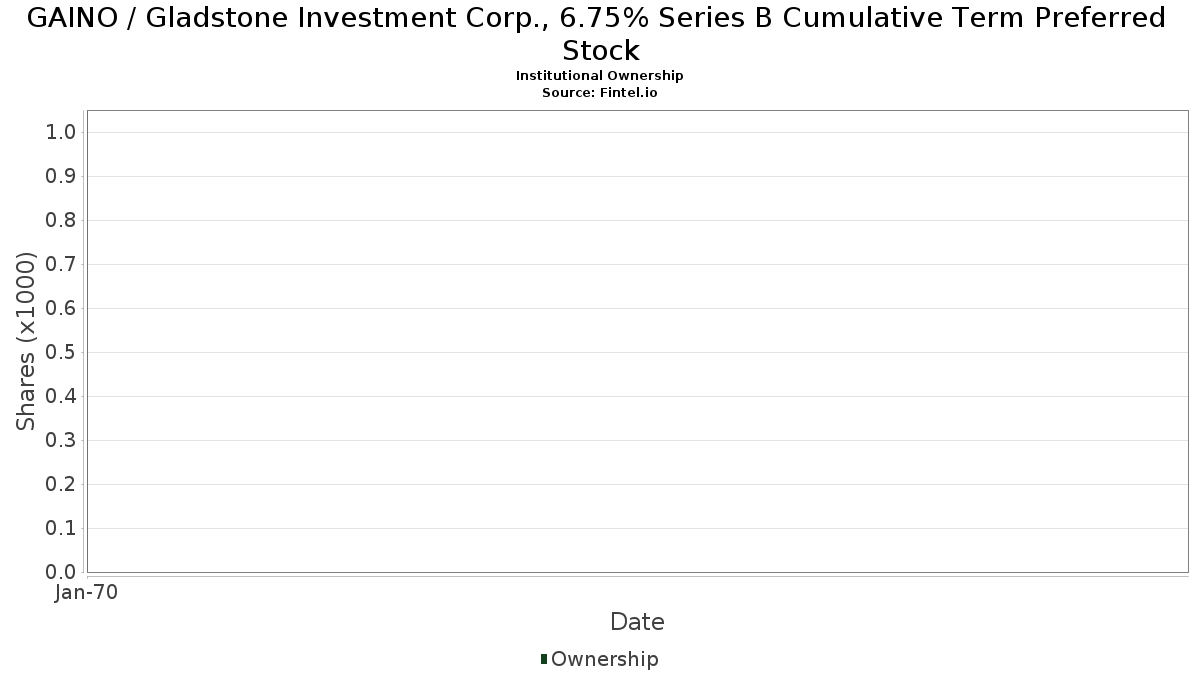Click the Source: Fintel.io text
The image size is (1200, 675).
click(599, 92)
